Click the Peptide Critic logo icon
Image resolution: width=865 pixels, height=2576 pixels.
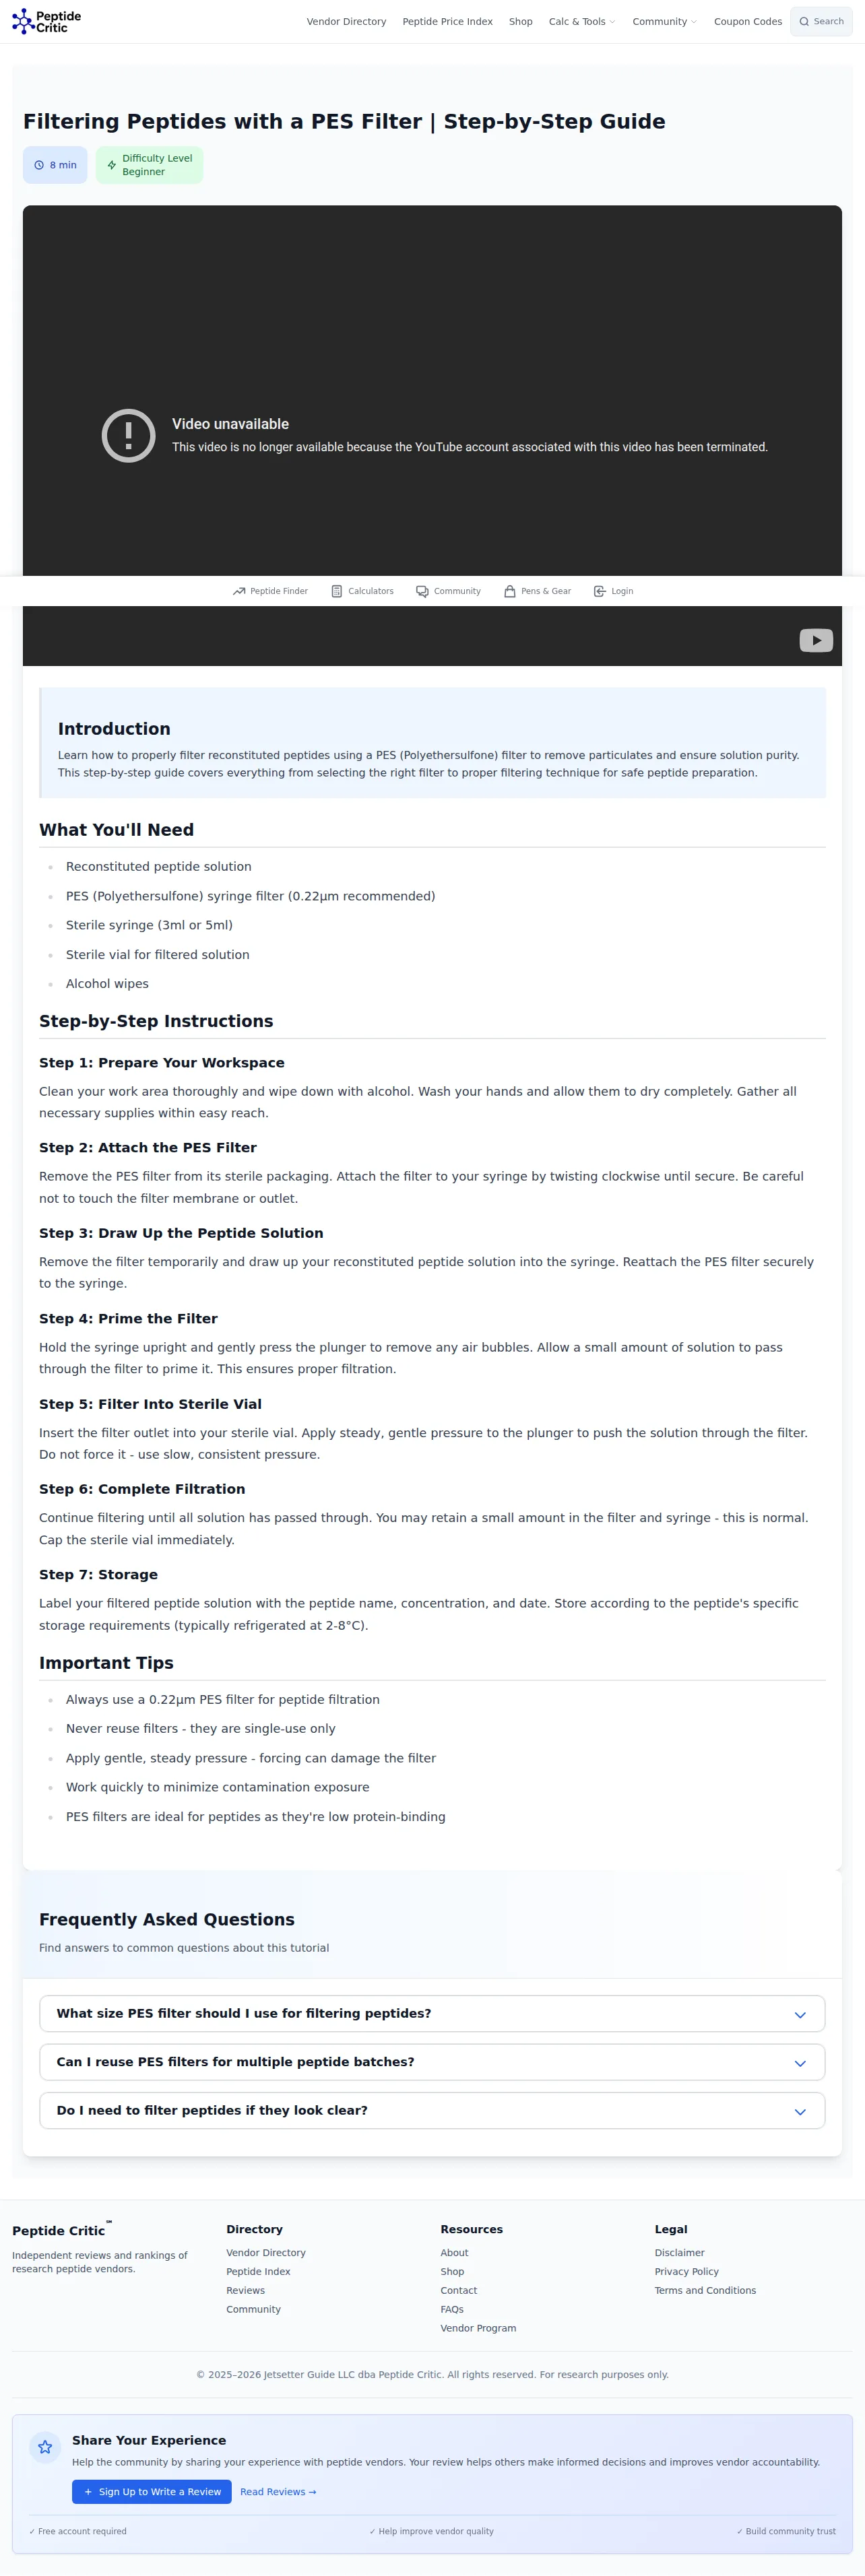point(22,22)
